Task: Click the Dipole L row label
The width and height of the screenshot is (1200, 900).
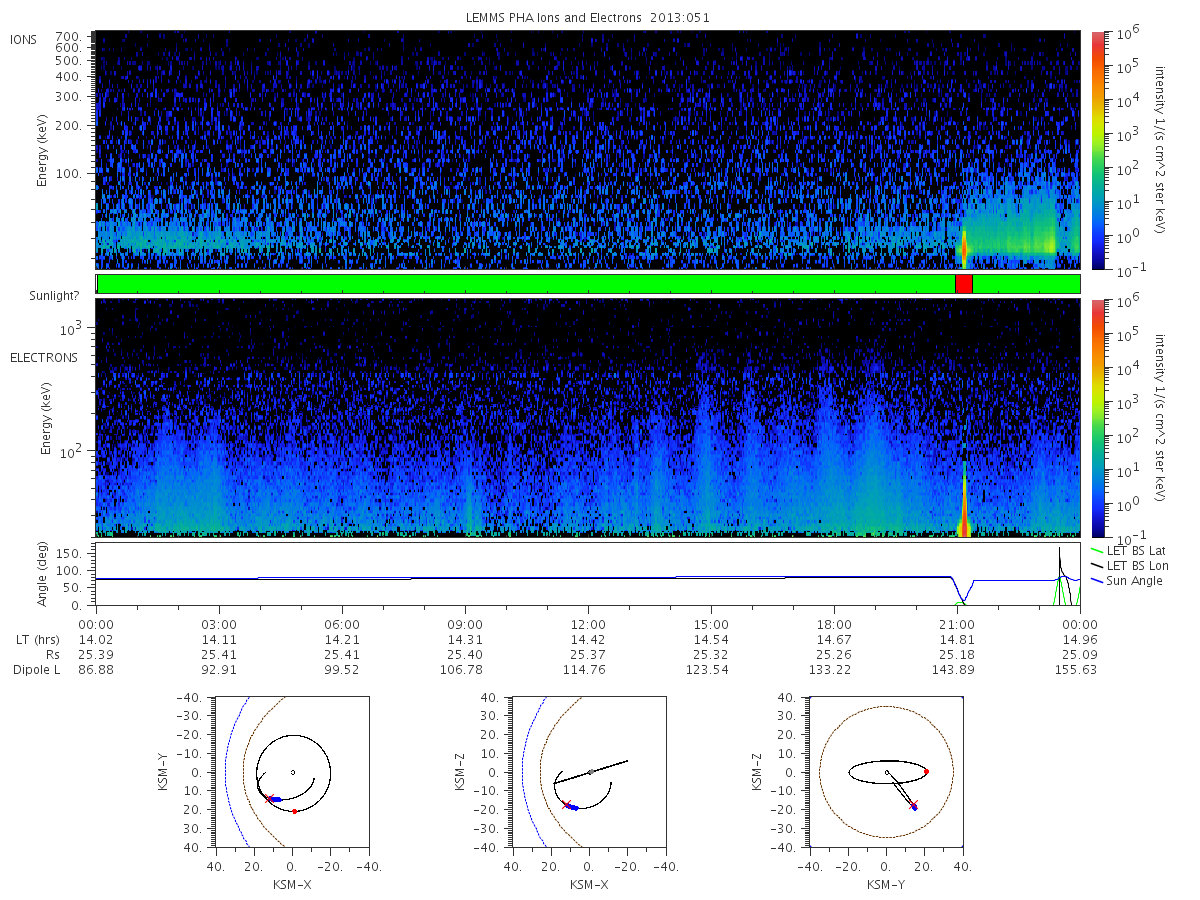Action: point(36,669)
